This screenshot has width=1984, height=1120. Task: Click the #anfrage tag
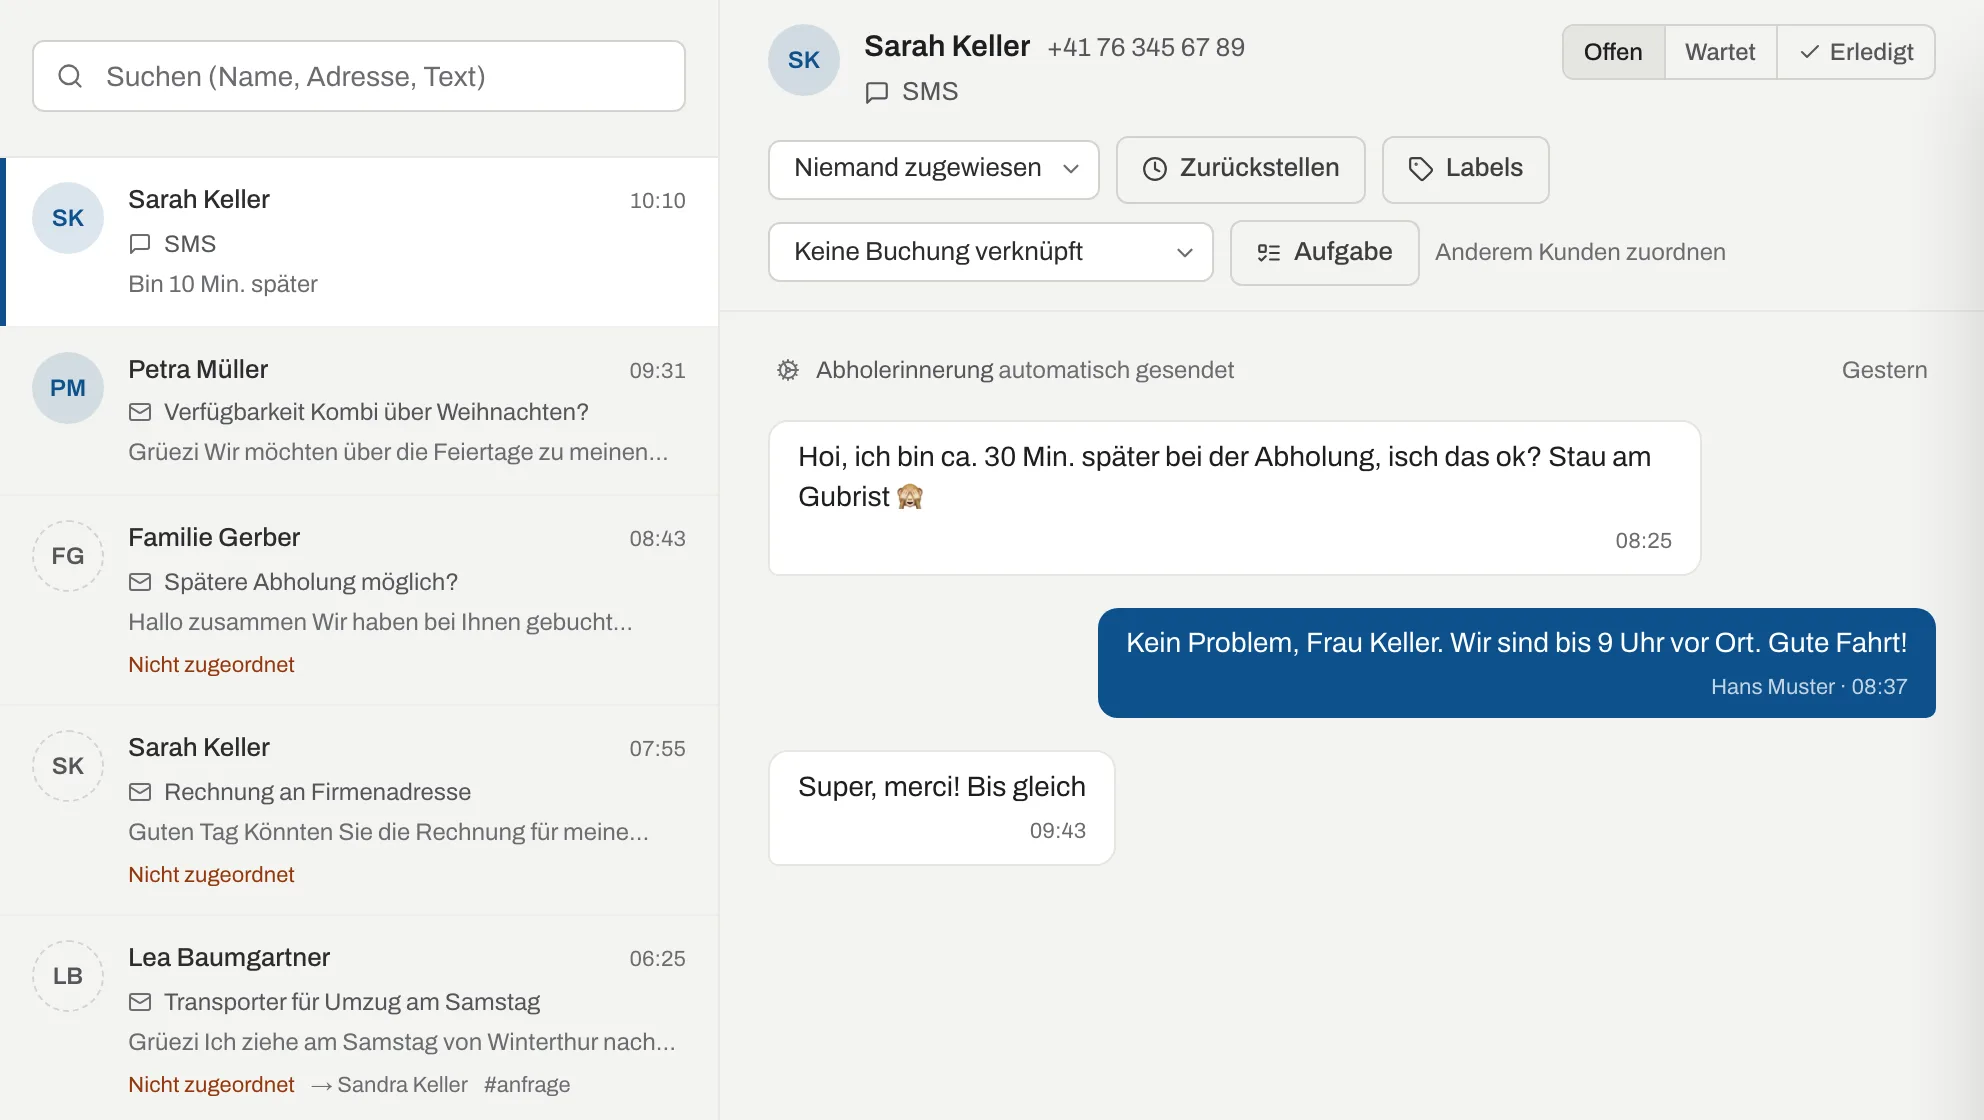[x=527, y=1084]
